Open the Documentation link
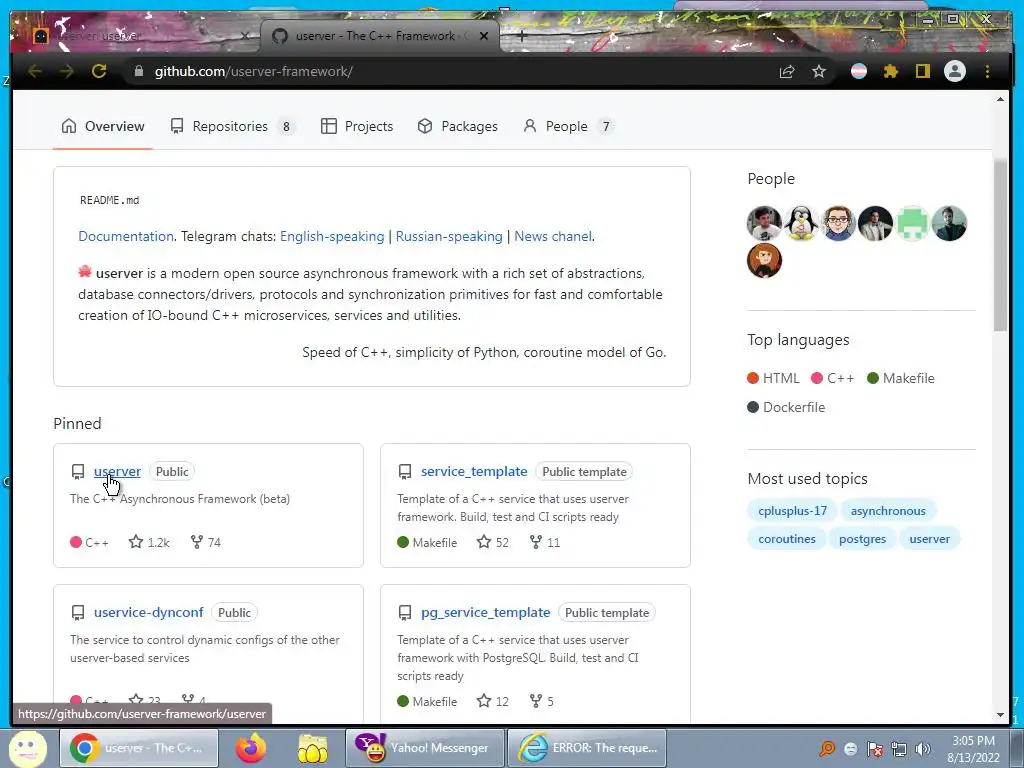The height and width of the screenshot is (768, 1024). (x=126, y=236)
